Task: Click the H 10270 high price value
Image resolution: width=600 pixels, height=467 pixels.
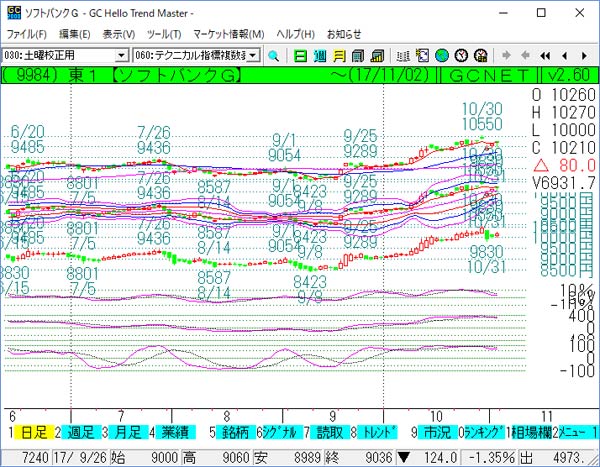Action: pyautogui.click(x=564, y=113)
